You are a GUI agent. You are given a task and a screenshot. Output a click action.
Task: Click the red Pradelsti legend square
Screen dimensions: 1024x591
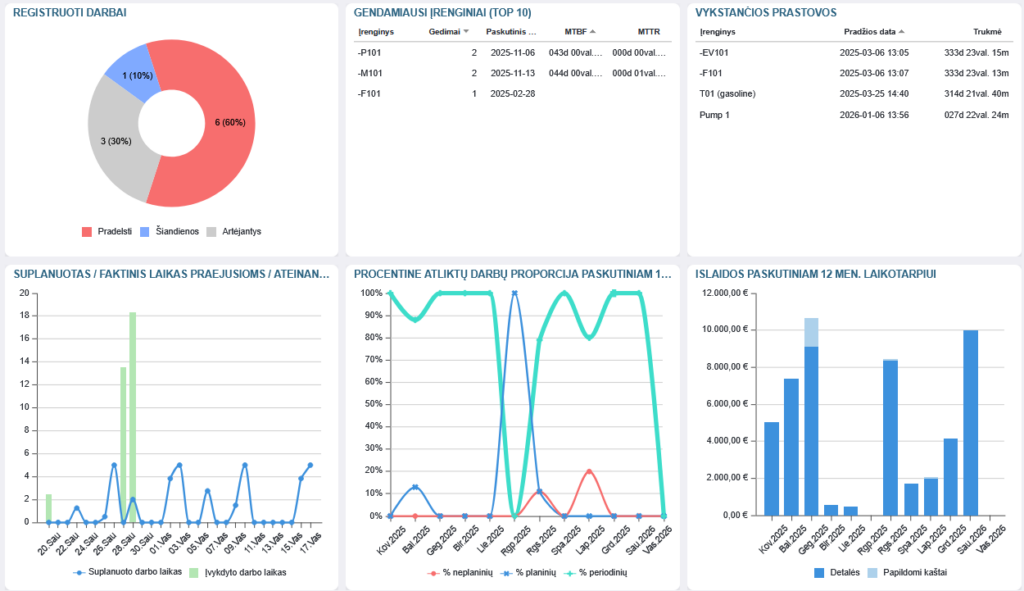pyautogui.click(x=87, y=232)
